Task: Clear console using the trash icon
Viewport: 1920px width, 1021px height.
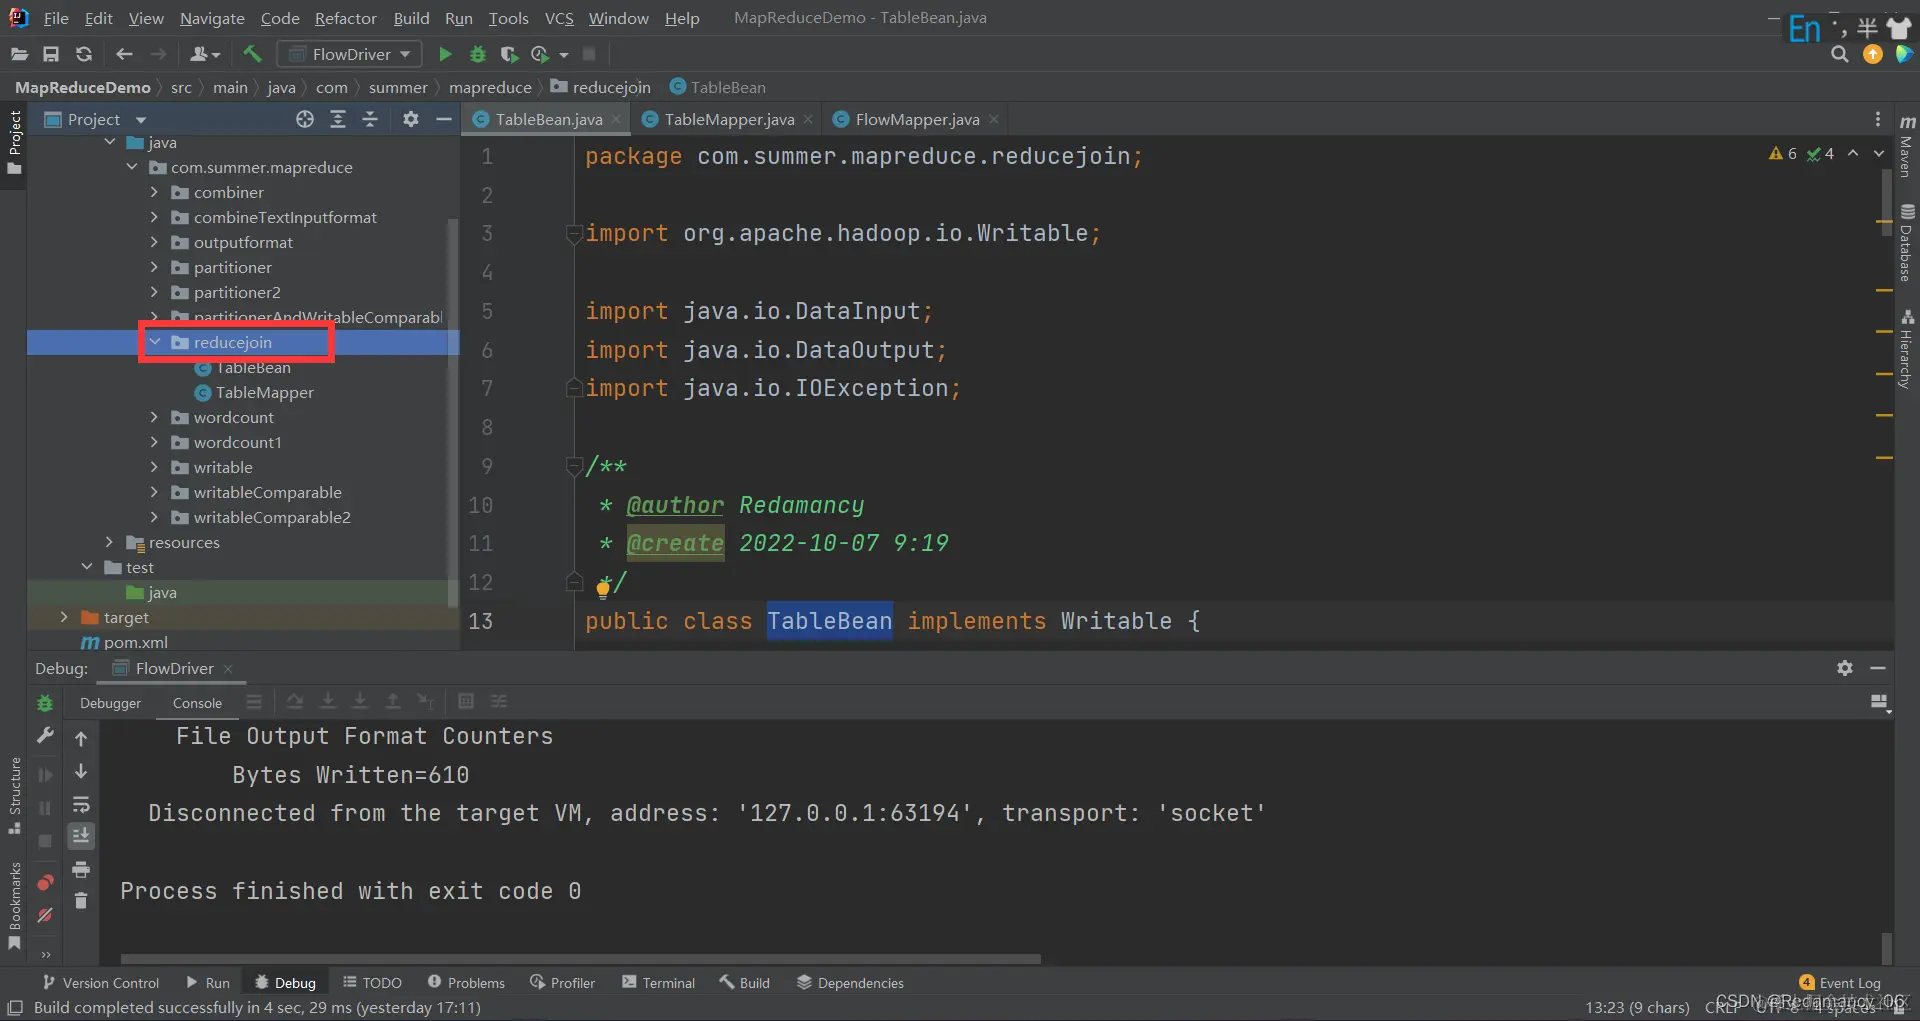Action: [81, 901]
